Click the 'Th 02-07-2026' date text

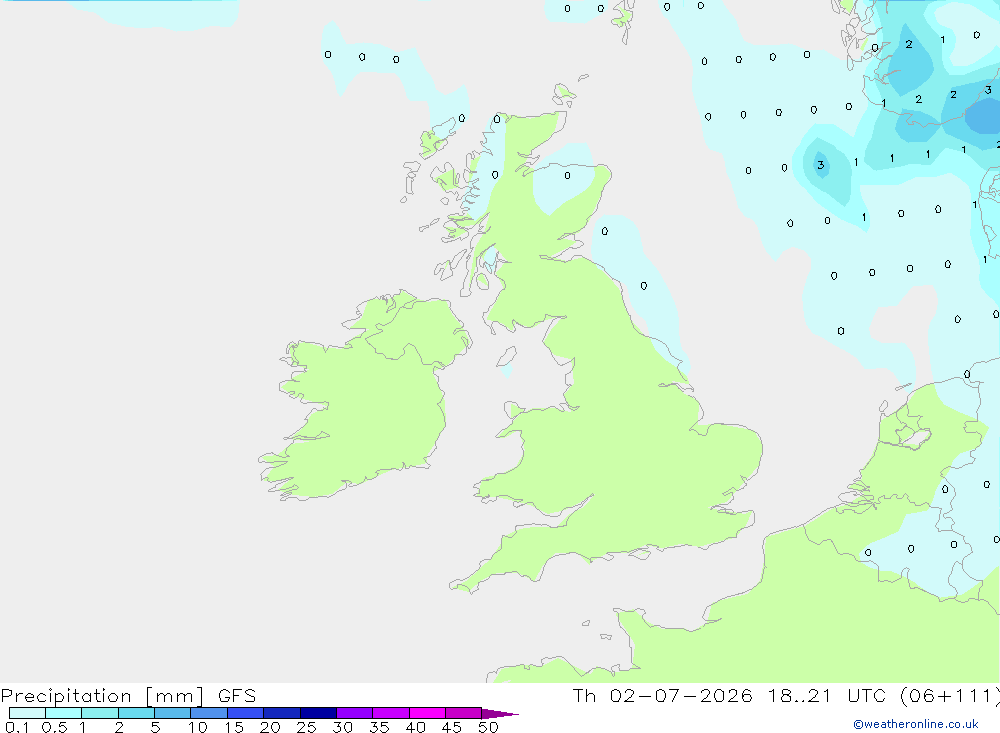(x=662, y=695)
